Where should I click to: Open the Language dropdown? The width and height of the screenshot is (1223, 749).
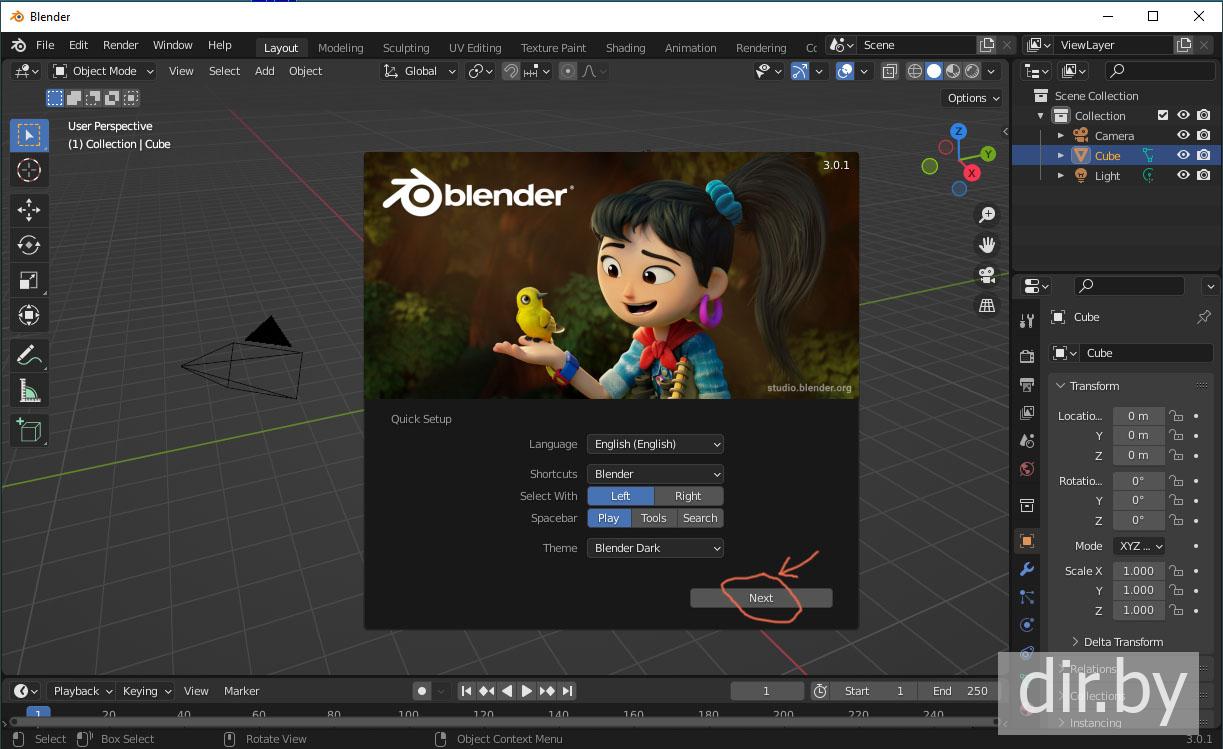tap(655, 444)
